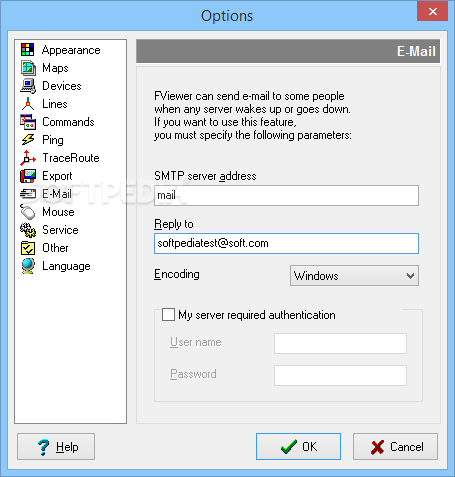Click the Other checkmark icon
This screenshot has width=455, height=477.
click(28, 248)
